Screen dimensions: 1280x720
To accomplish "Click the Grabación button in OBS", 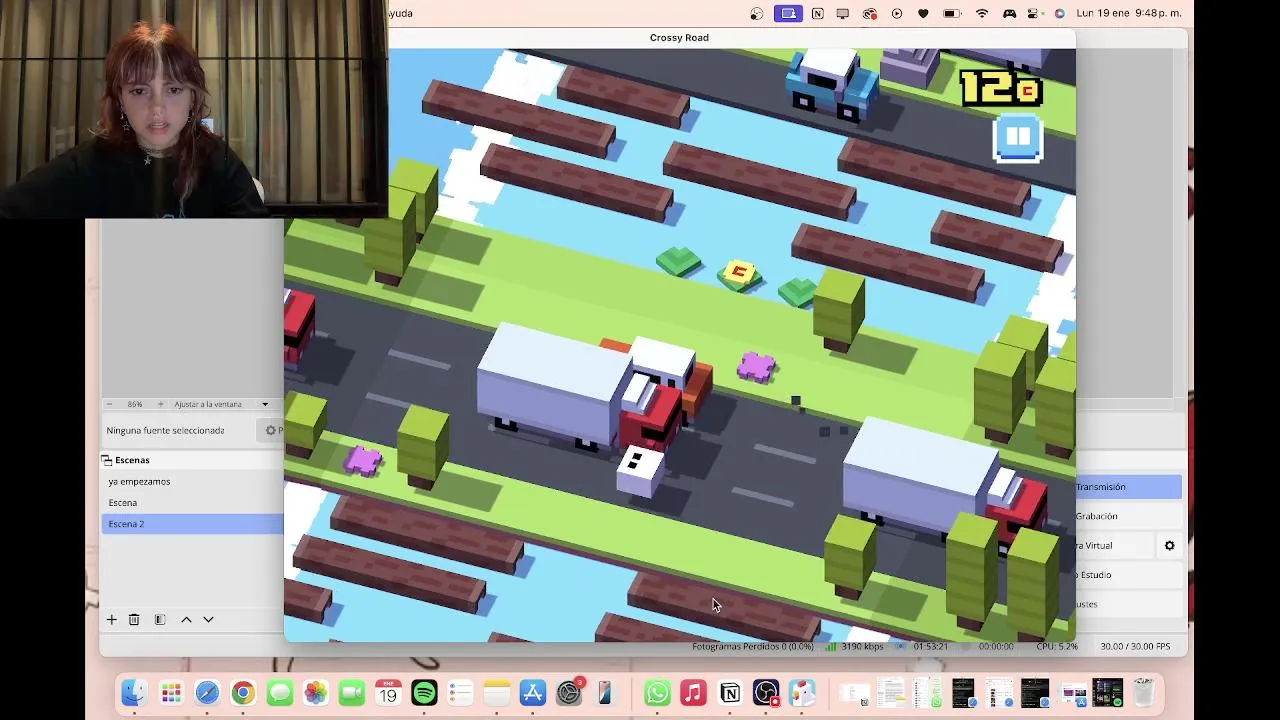I will [1128, 516].
